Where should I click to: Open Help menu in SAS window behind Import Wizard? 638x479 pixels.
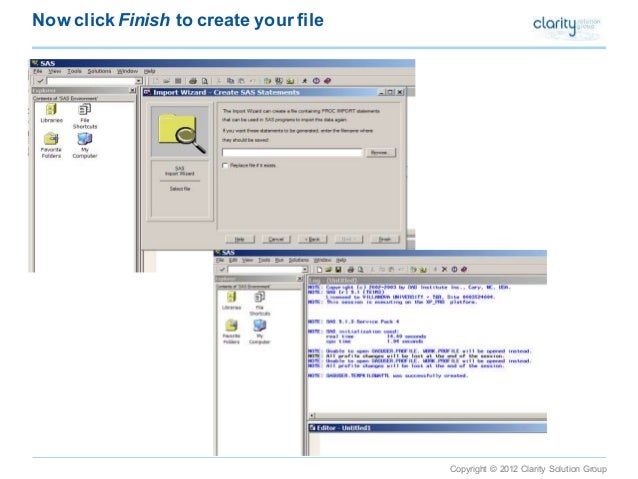[x=150, y=71]
